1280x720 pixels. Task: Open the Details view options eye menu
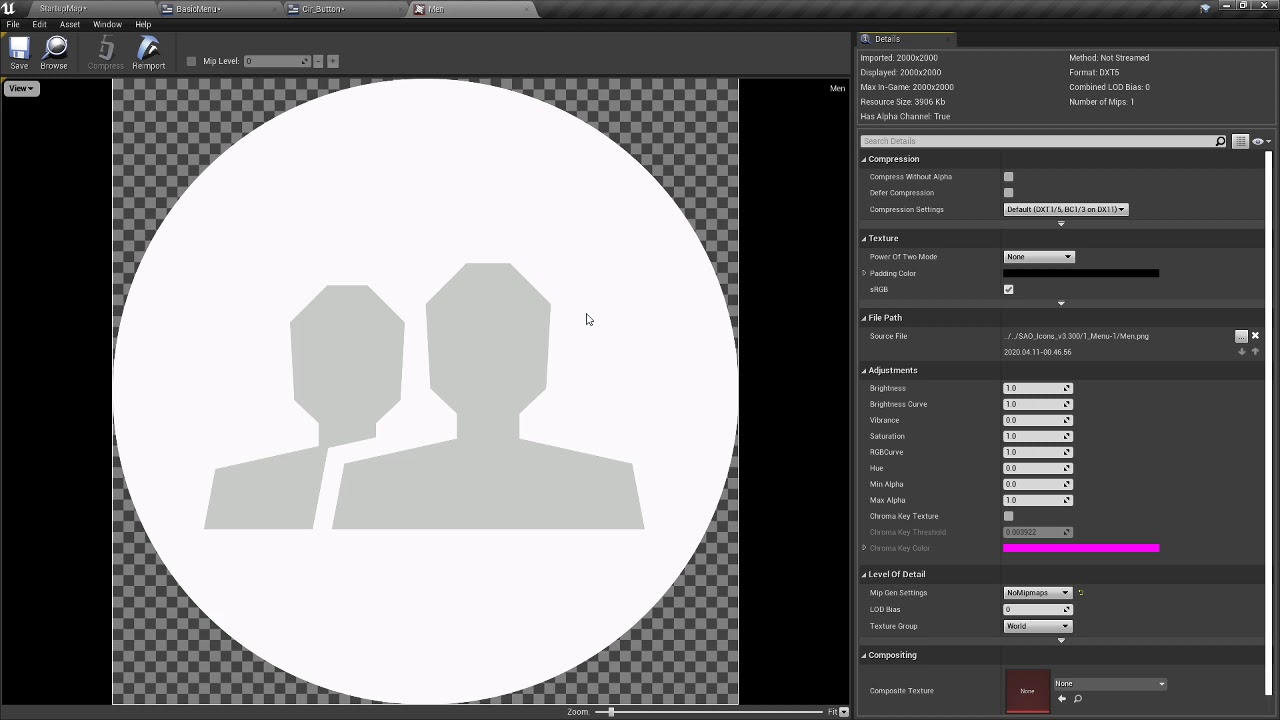pos(1260,141)
